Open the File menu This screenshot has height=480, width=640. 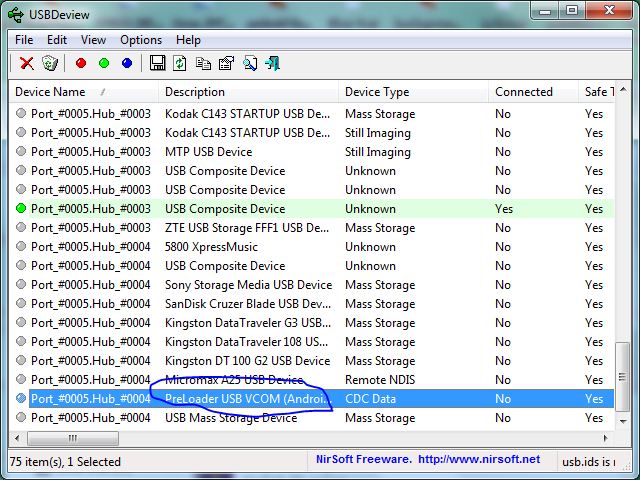(x=24, y=40)
